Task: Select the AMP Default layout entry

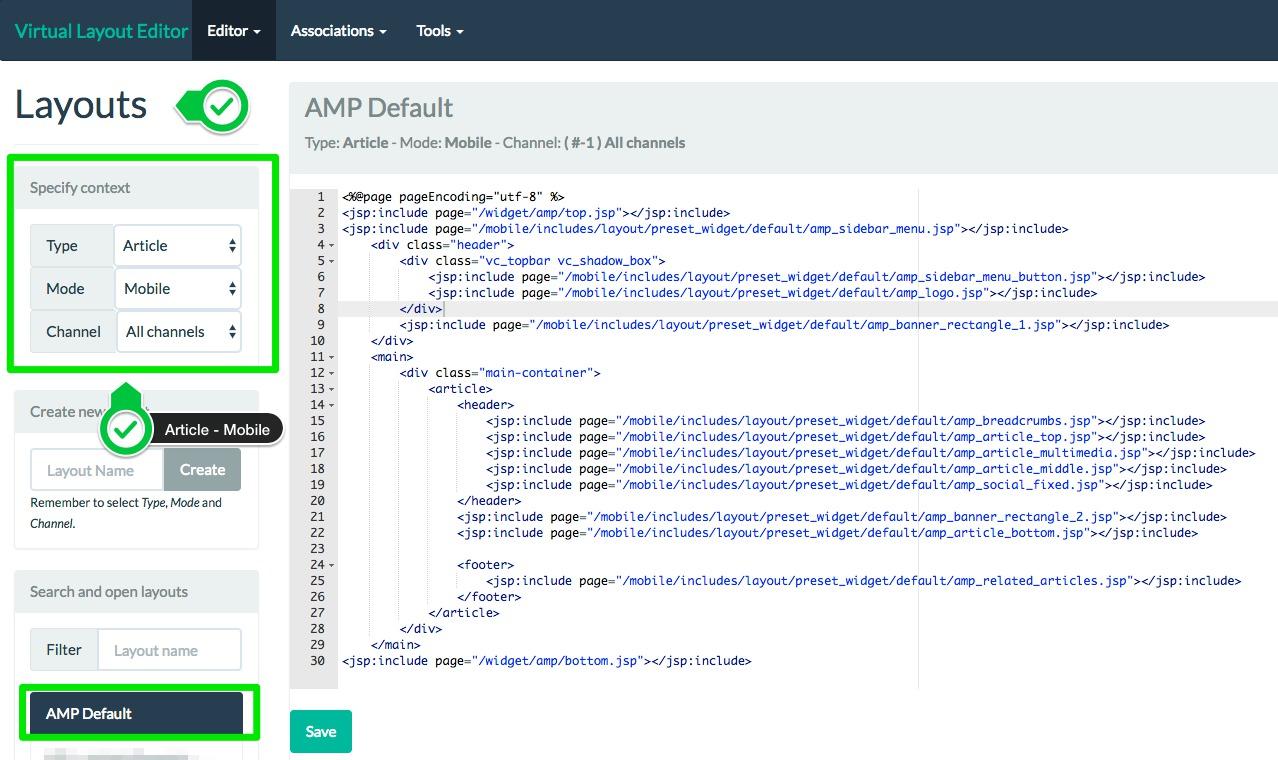Action: (x=136, y=713)
